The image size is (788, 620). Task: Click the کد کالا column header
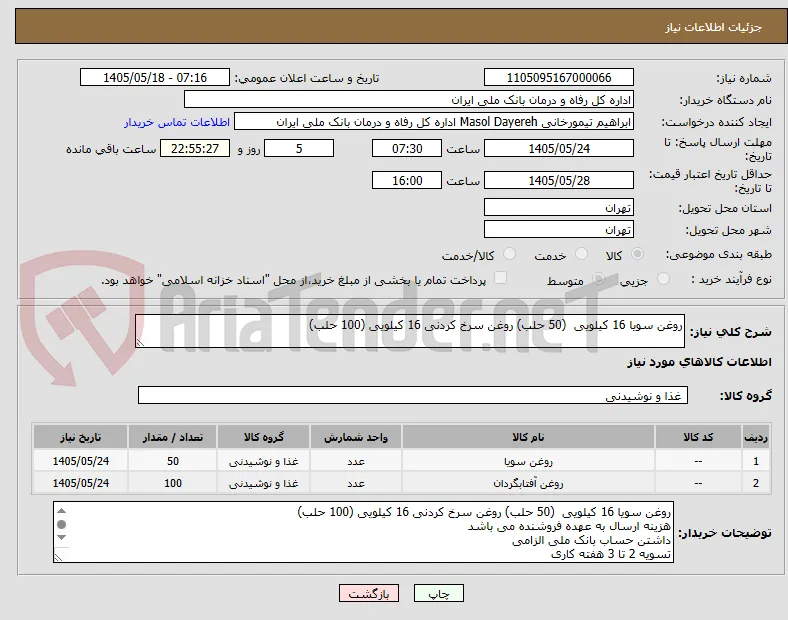click(698, 437)
